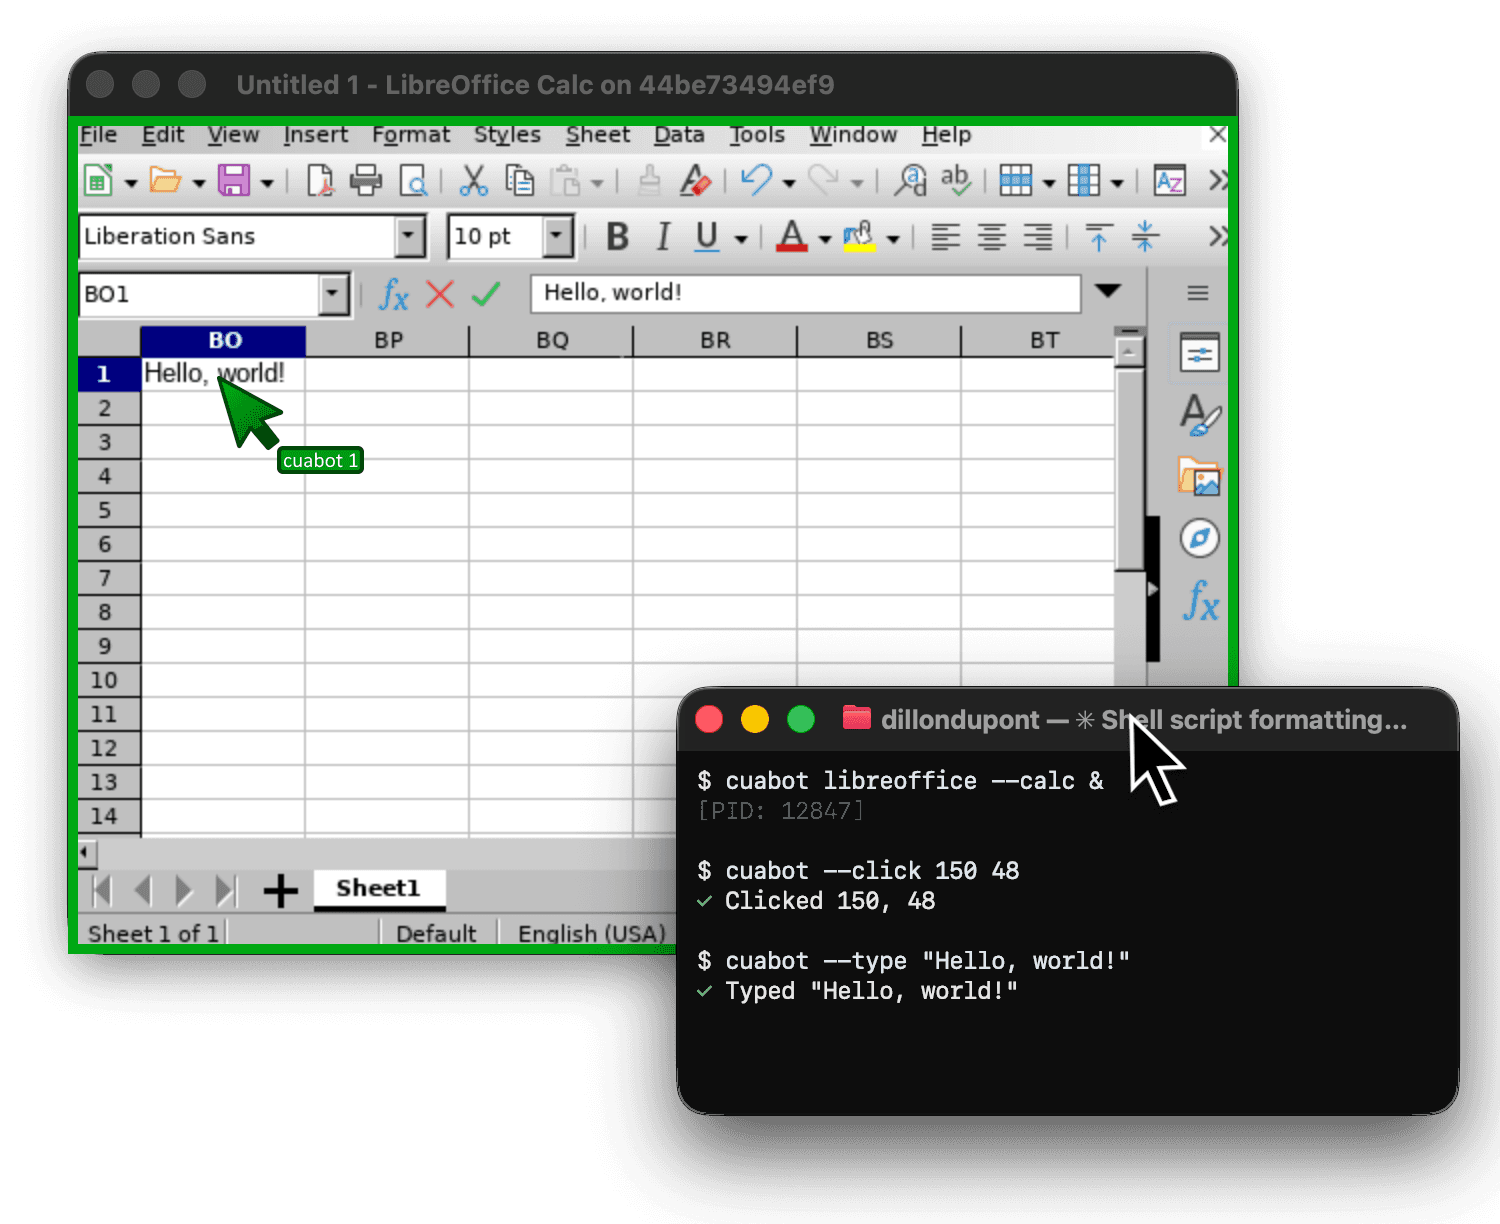
Task: Toggle Center Horizontally alignment
Action: (991, 237)
